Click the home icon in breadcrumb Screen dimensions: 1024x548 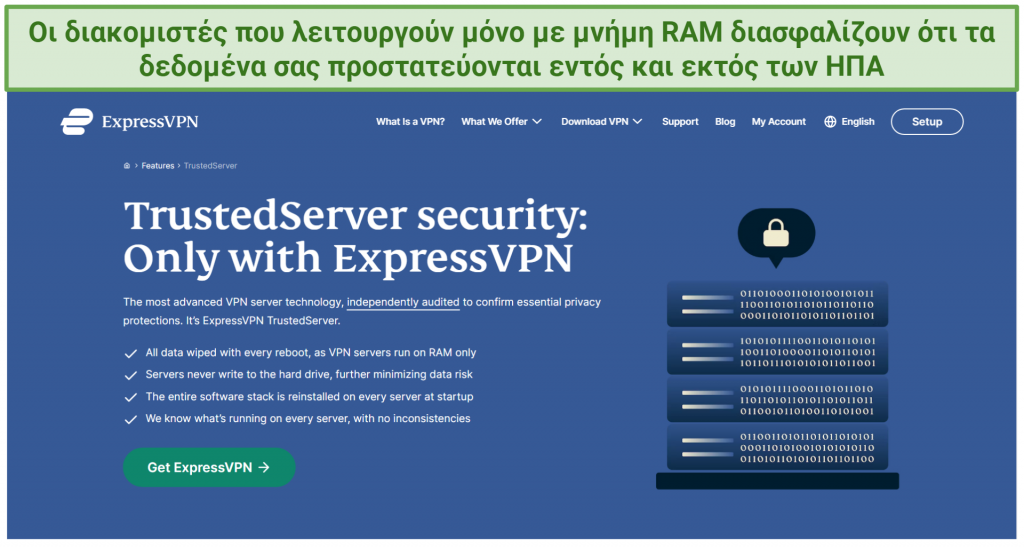click(127, 166)
